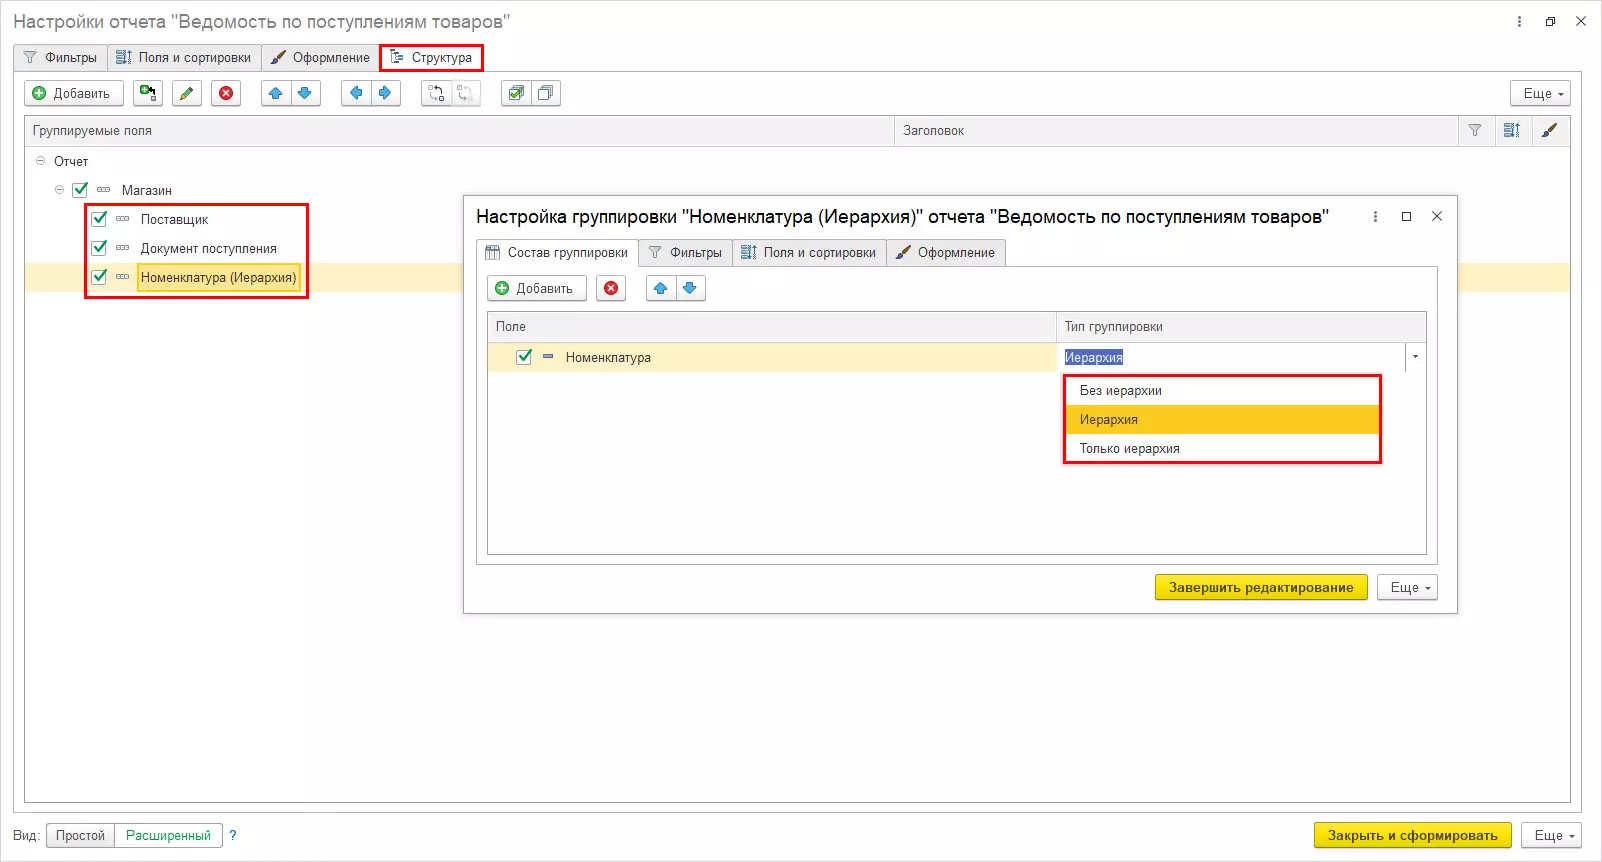This screenshot has height=862, width=1602.
Task: Click Закрыть и сформировать button
Action: 1413,835
